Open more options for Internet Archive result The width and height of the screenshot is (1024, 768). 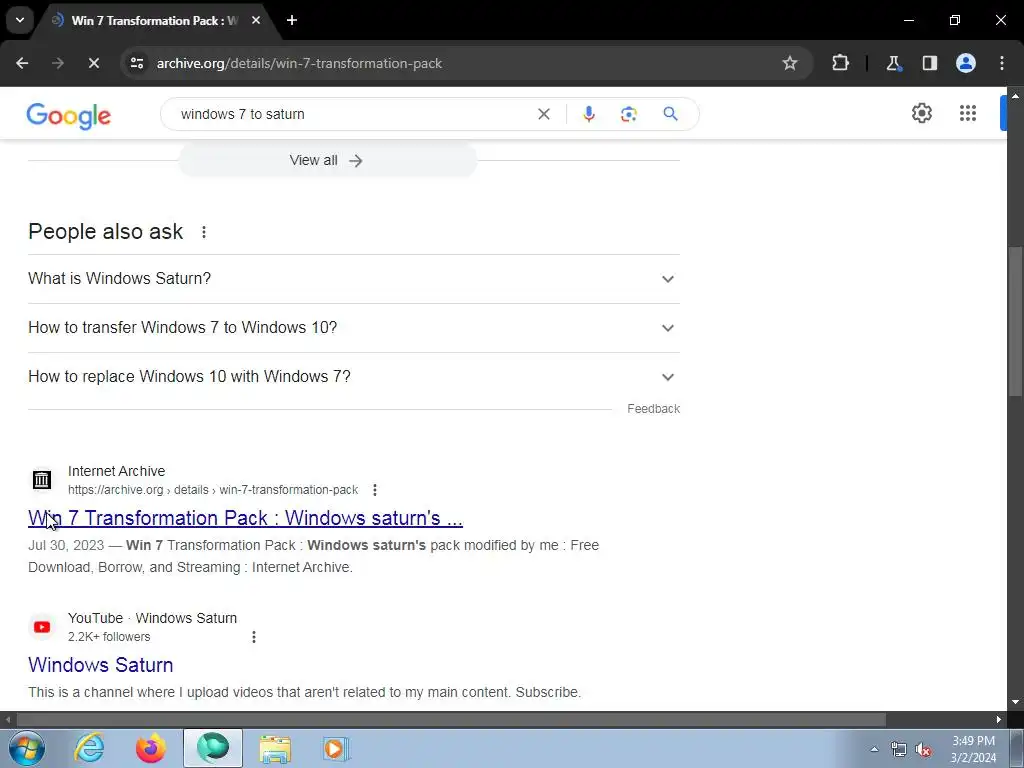pyautogui.click(x=374, y=490)
